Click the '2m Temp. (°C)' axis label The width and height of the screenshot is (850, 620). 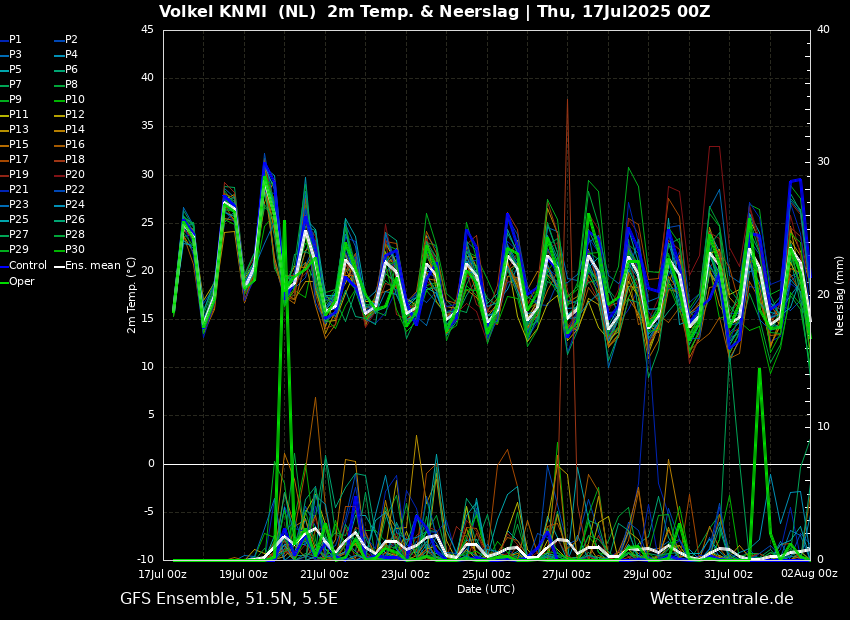pos(132,295)
